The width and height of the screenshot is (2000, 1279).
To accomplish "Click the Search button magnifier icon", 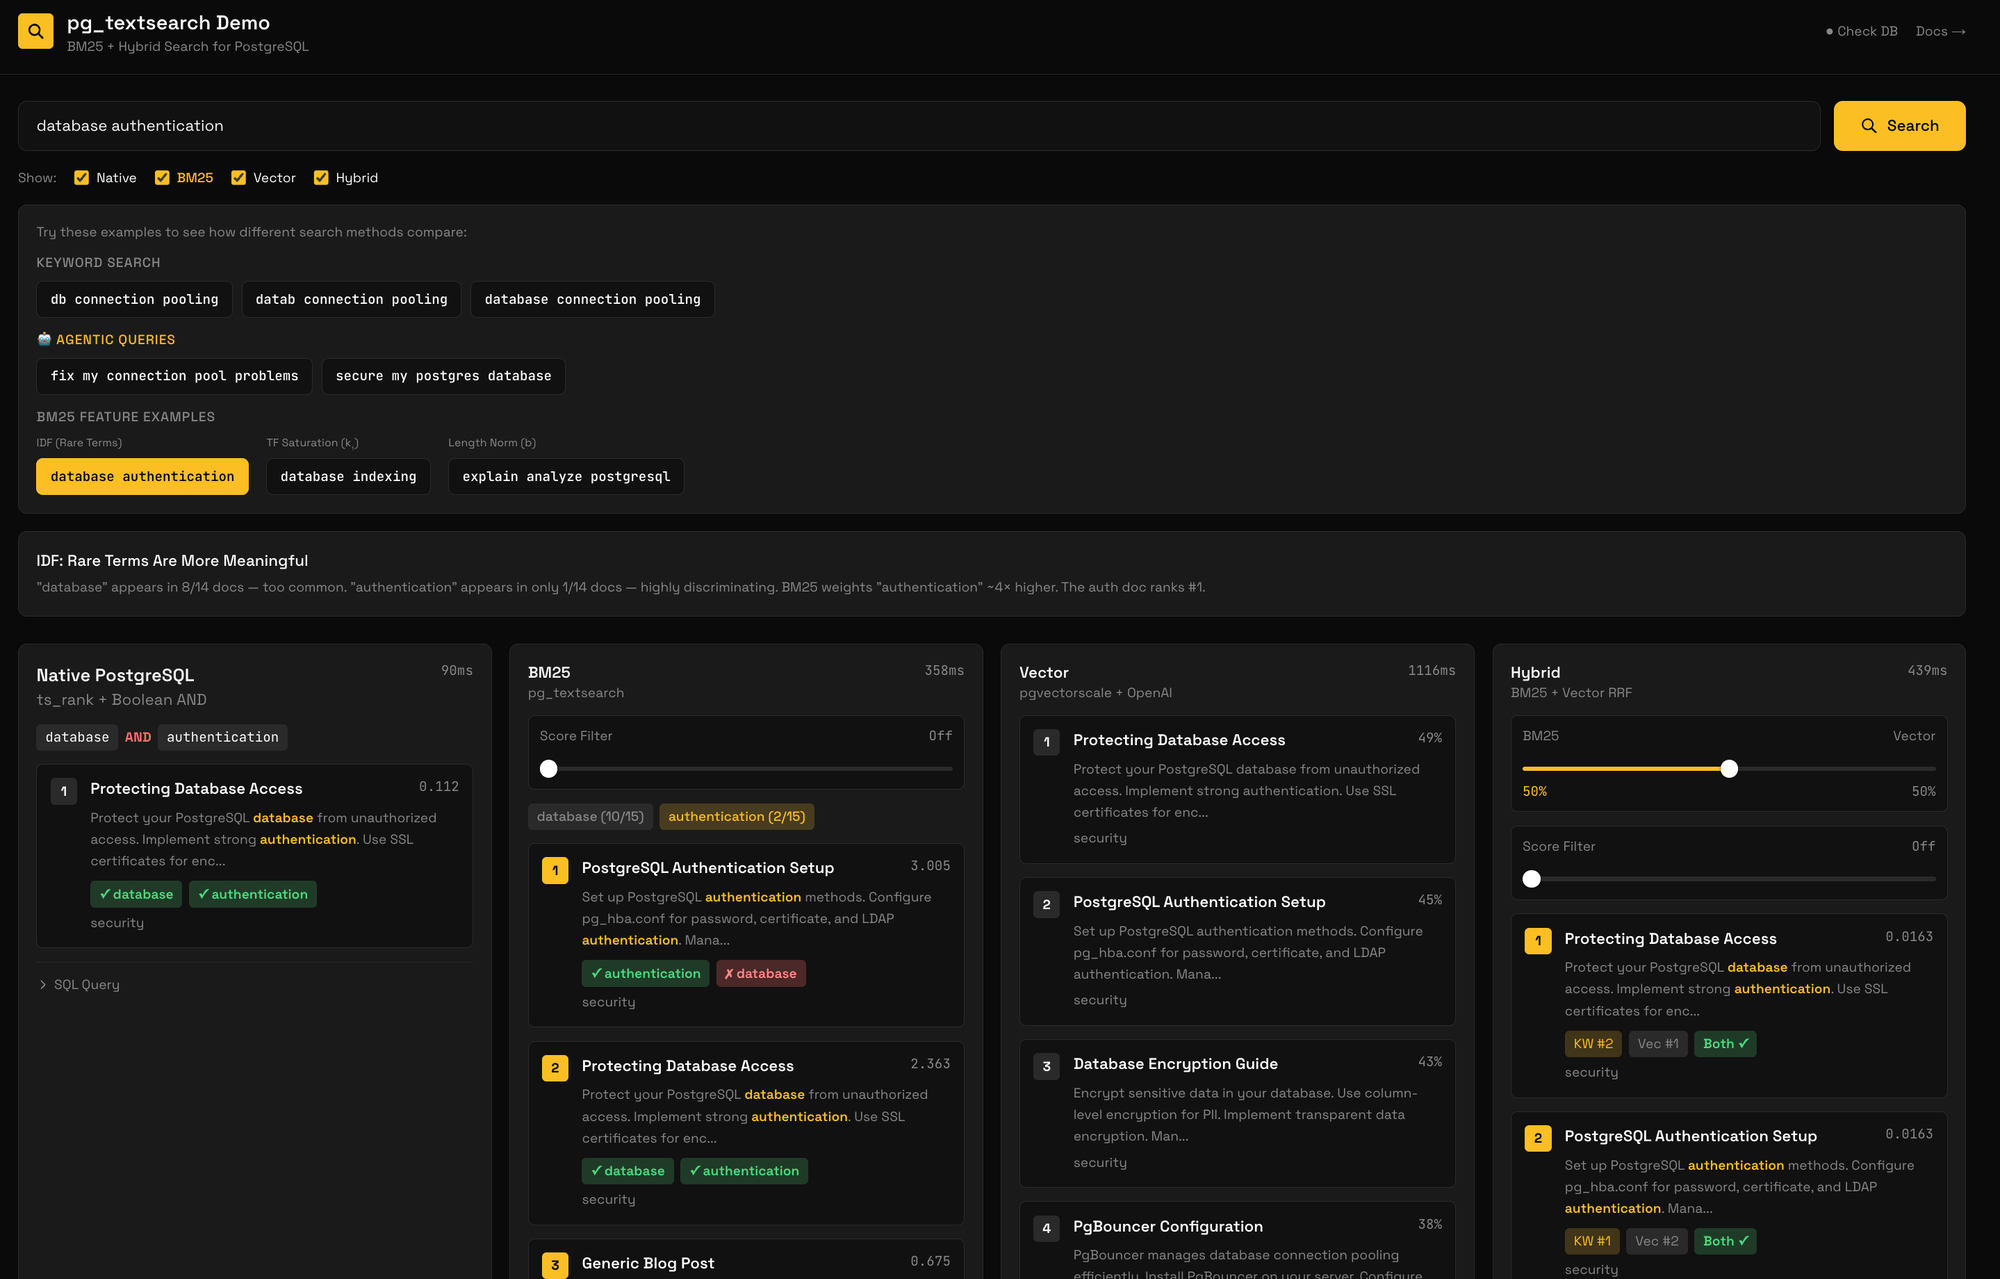I will click(x=1868, y=126).
